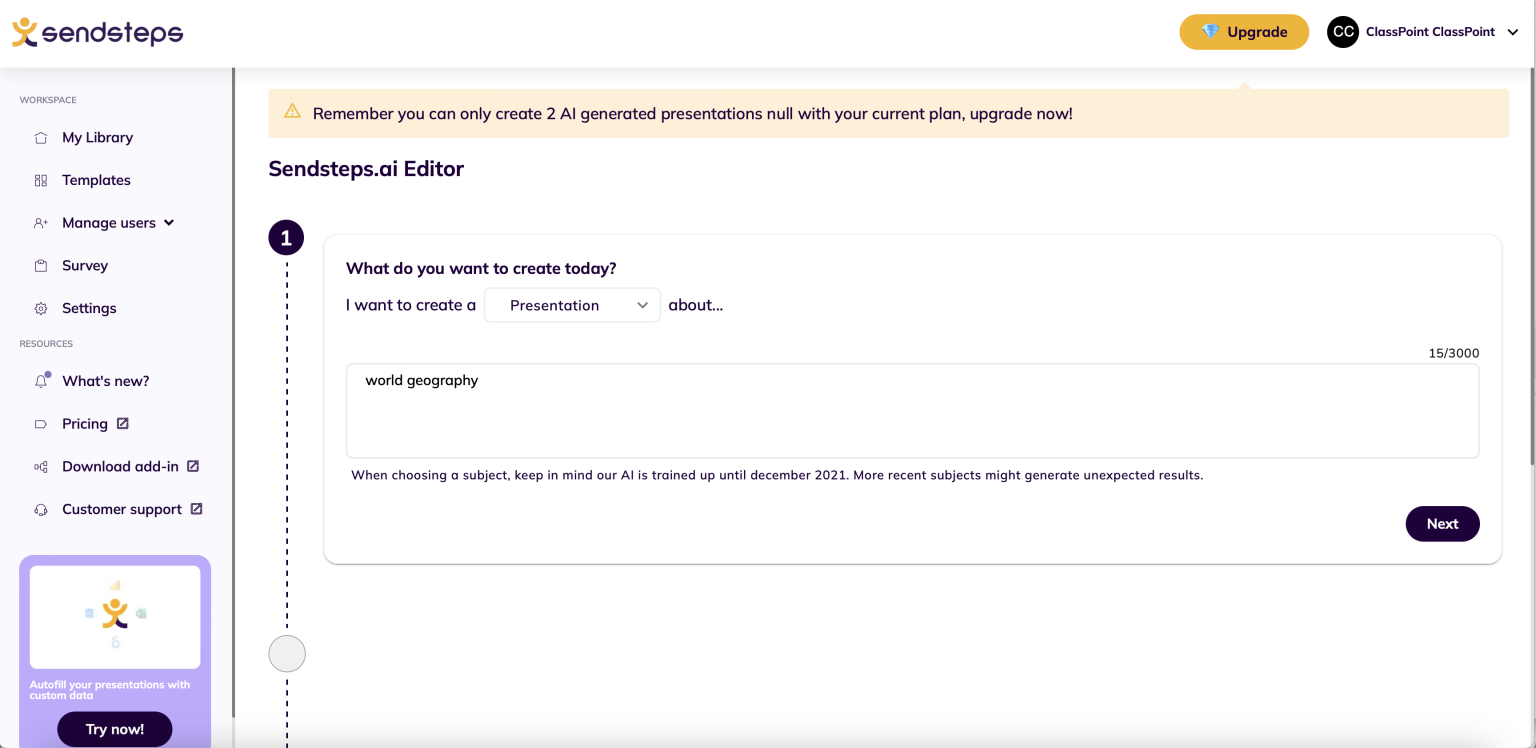Select the Templates icon in the sidebar
This screenshot has width=1536, height=748.
41,180
